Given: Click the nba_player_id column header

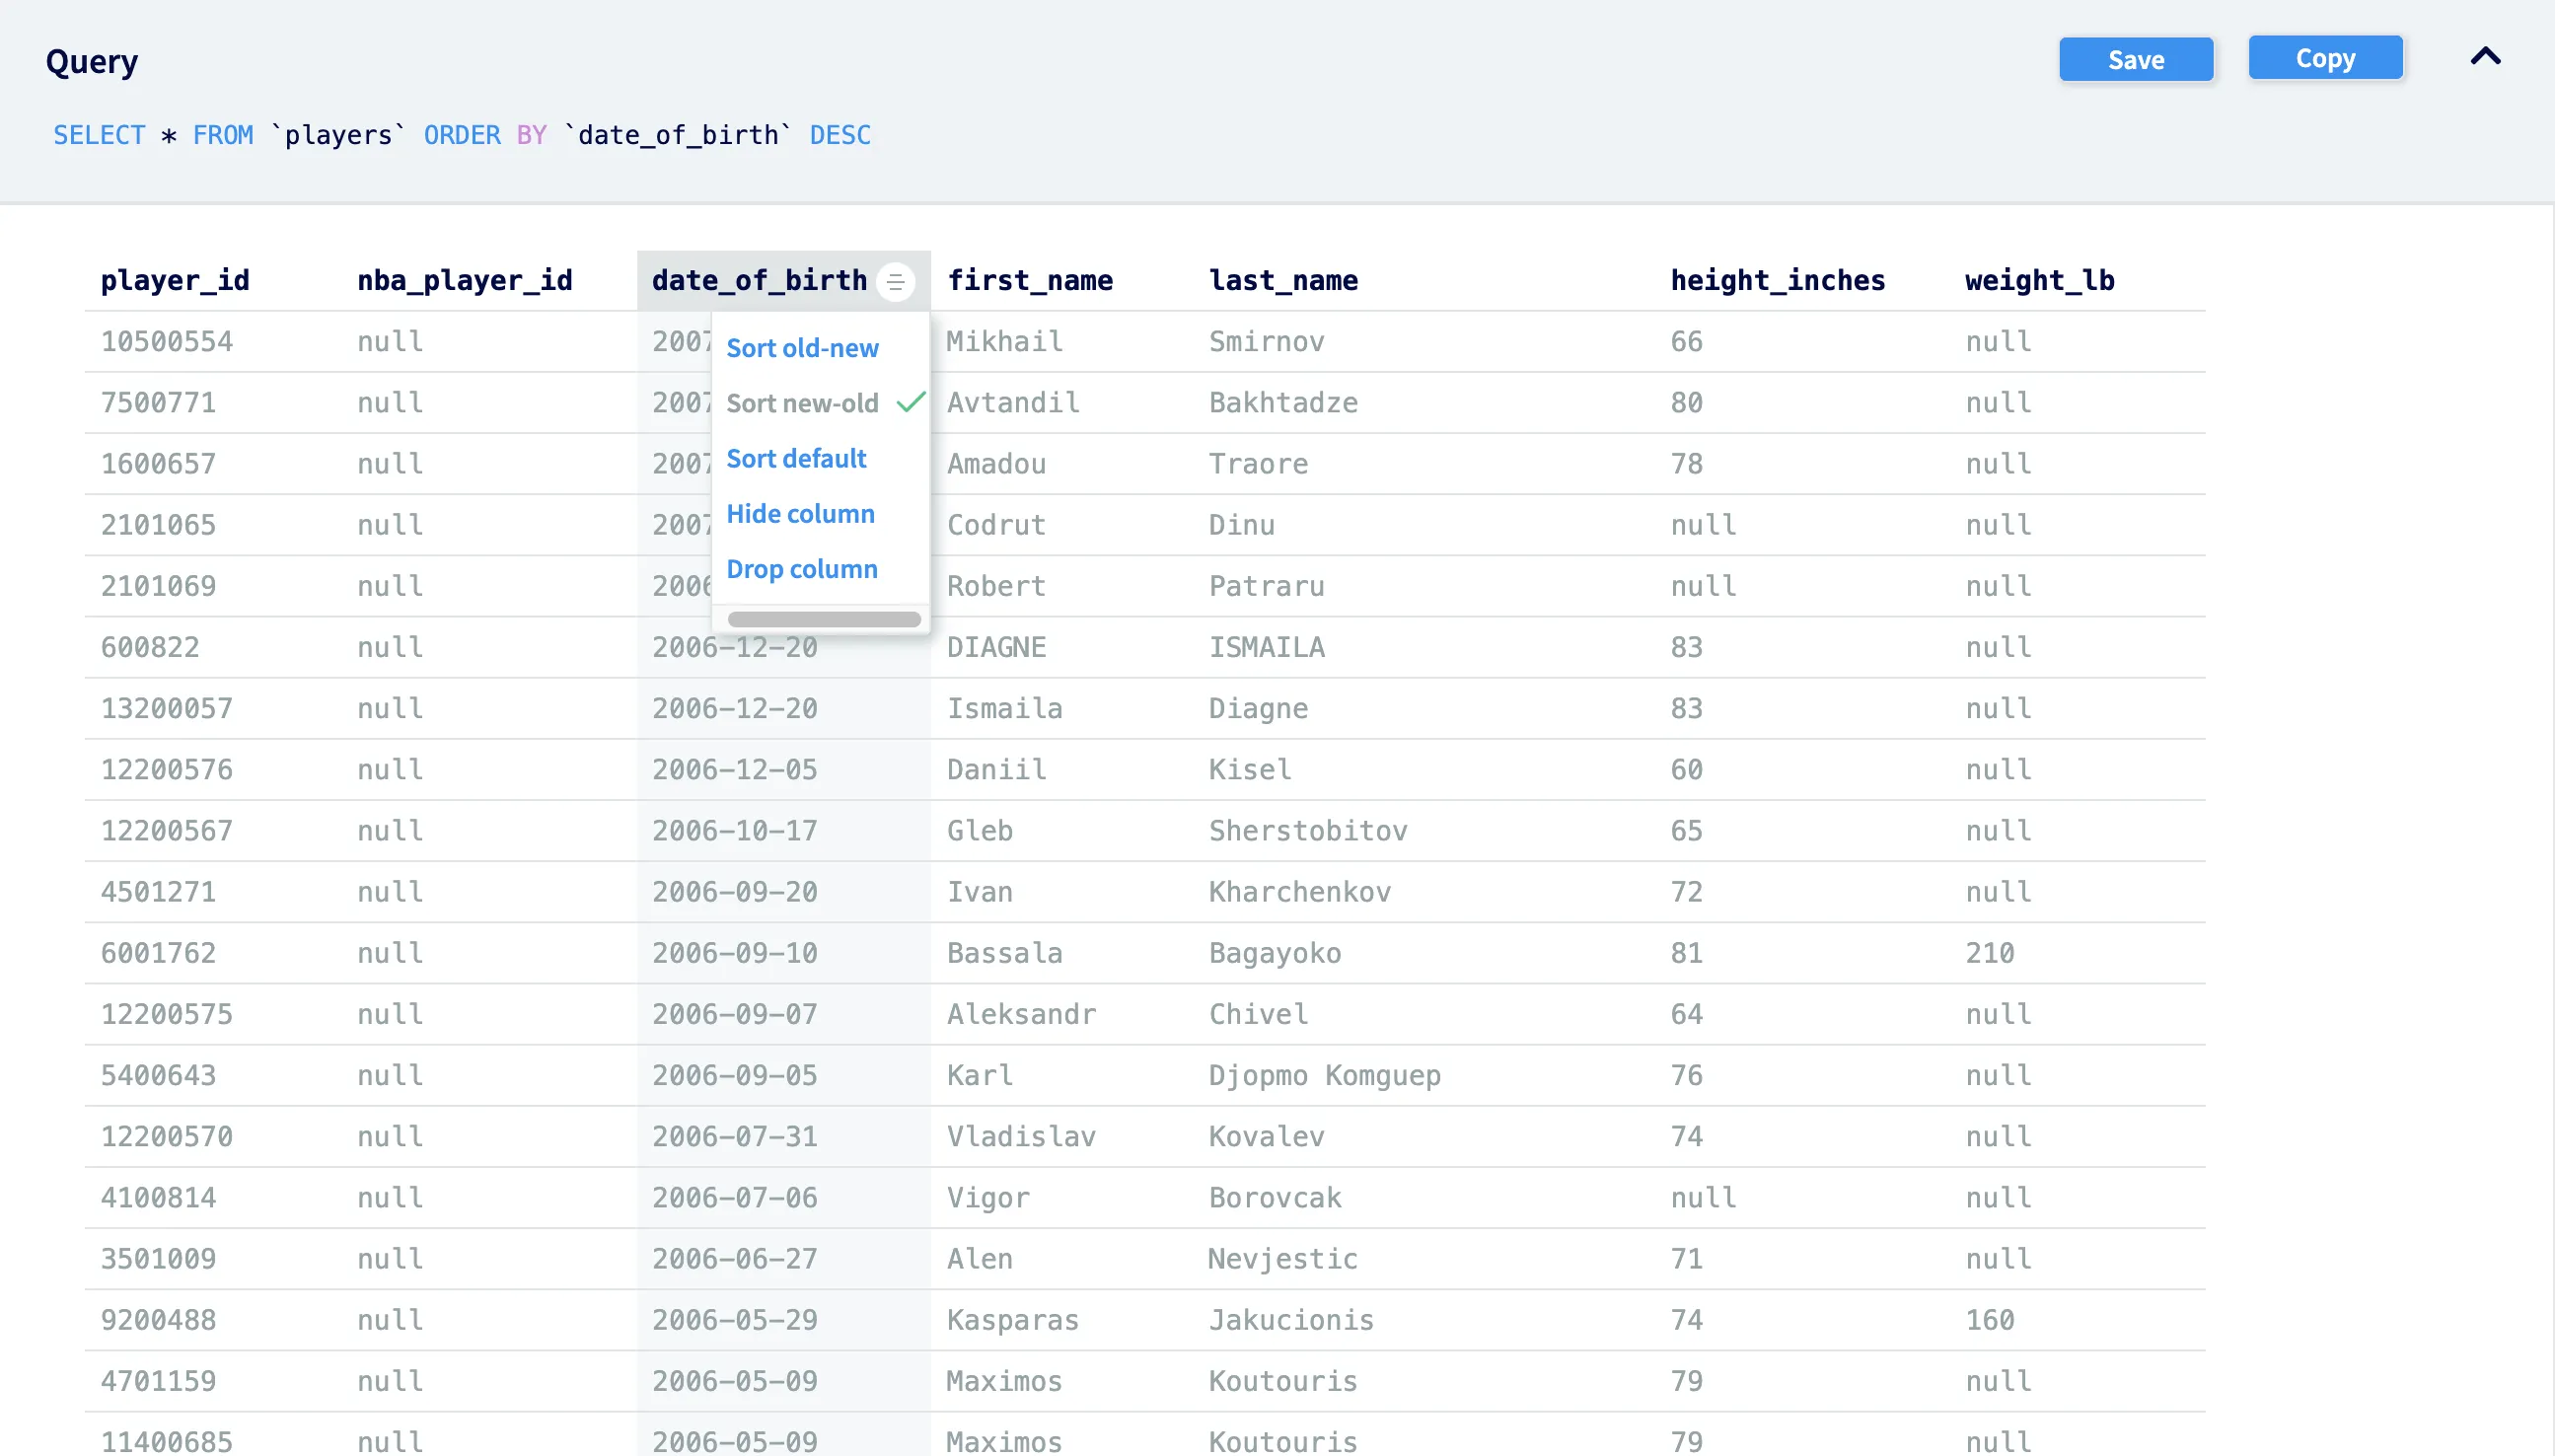Looking at the screenshot, I should 465,281.
